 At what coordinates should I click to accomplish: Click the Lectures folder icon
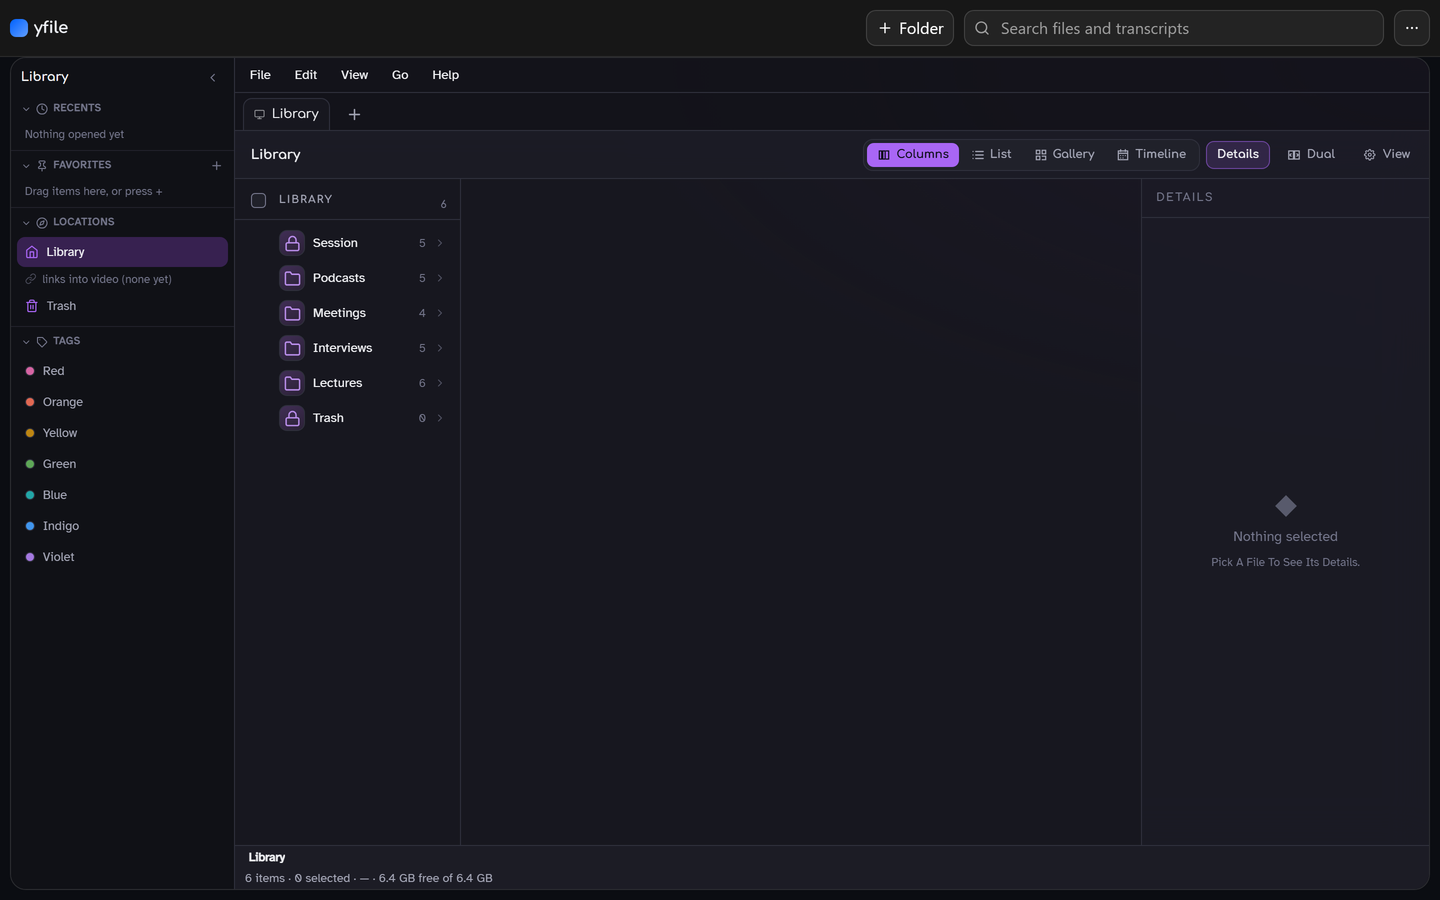(x=292, y=383)
